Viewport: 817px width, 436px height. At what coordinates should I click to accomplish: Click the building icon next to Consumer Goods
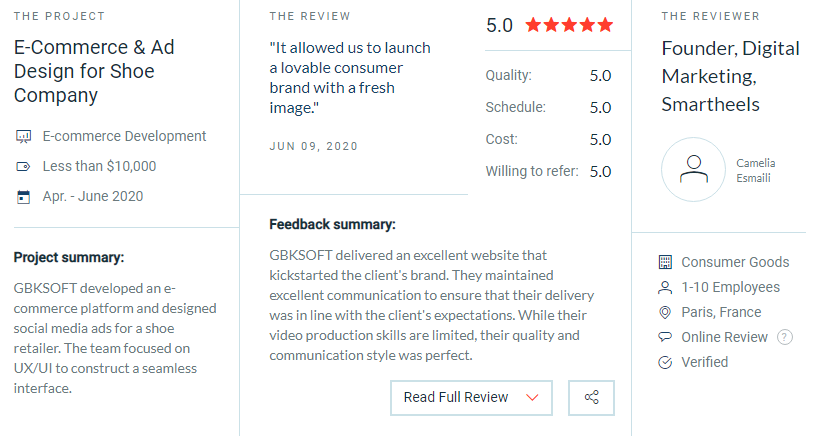point(665,262)
